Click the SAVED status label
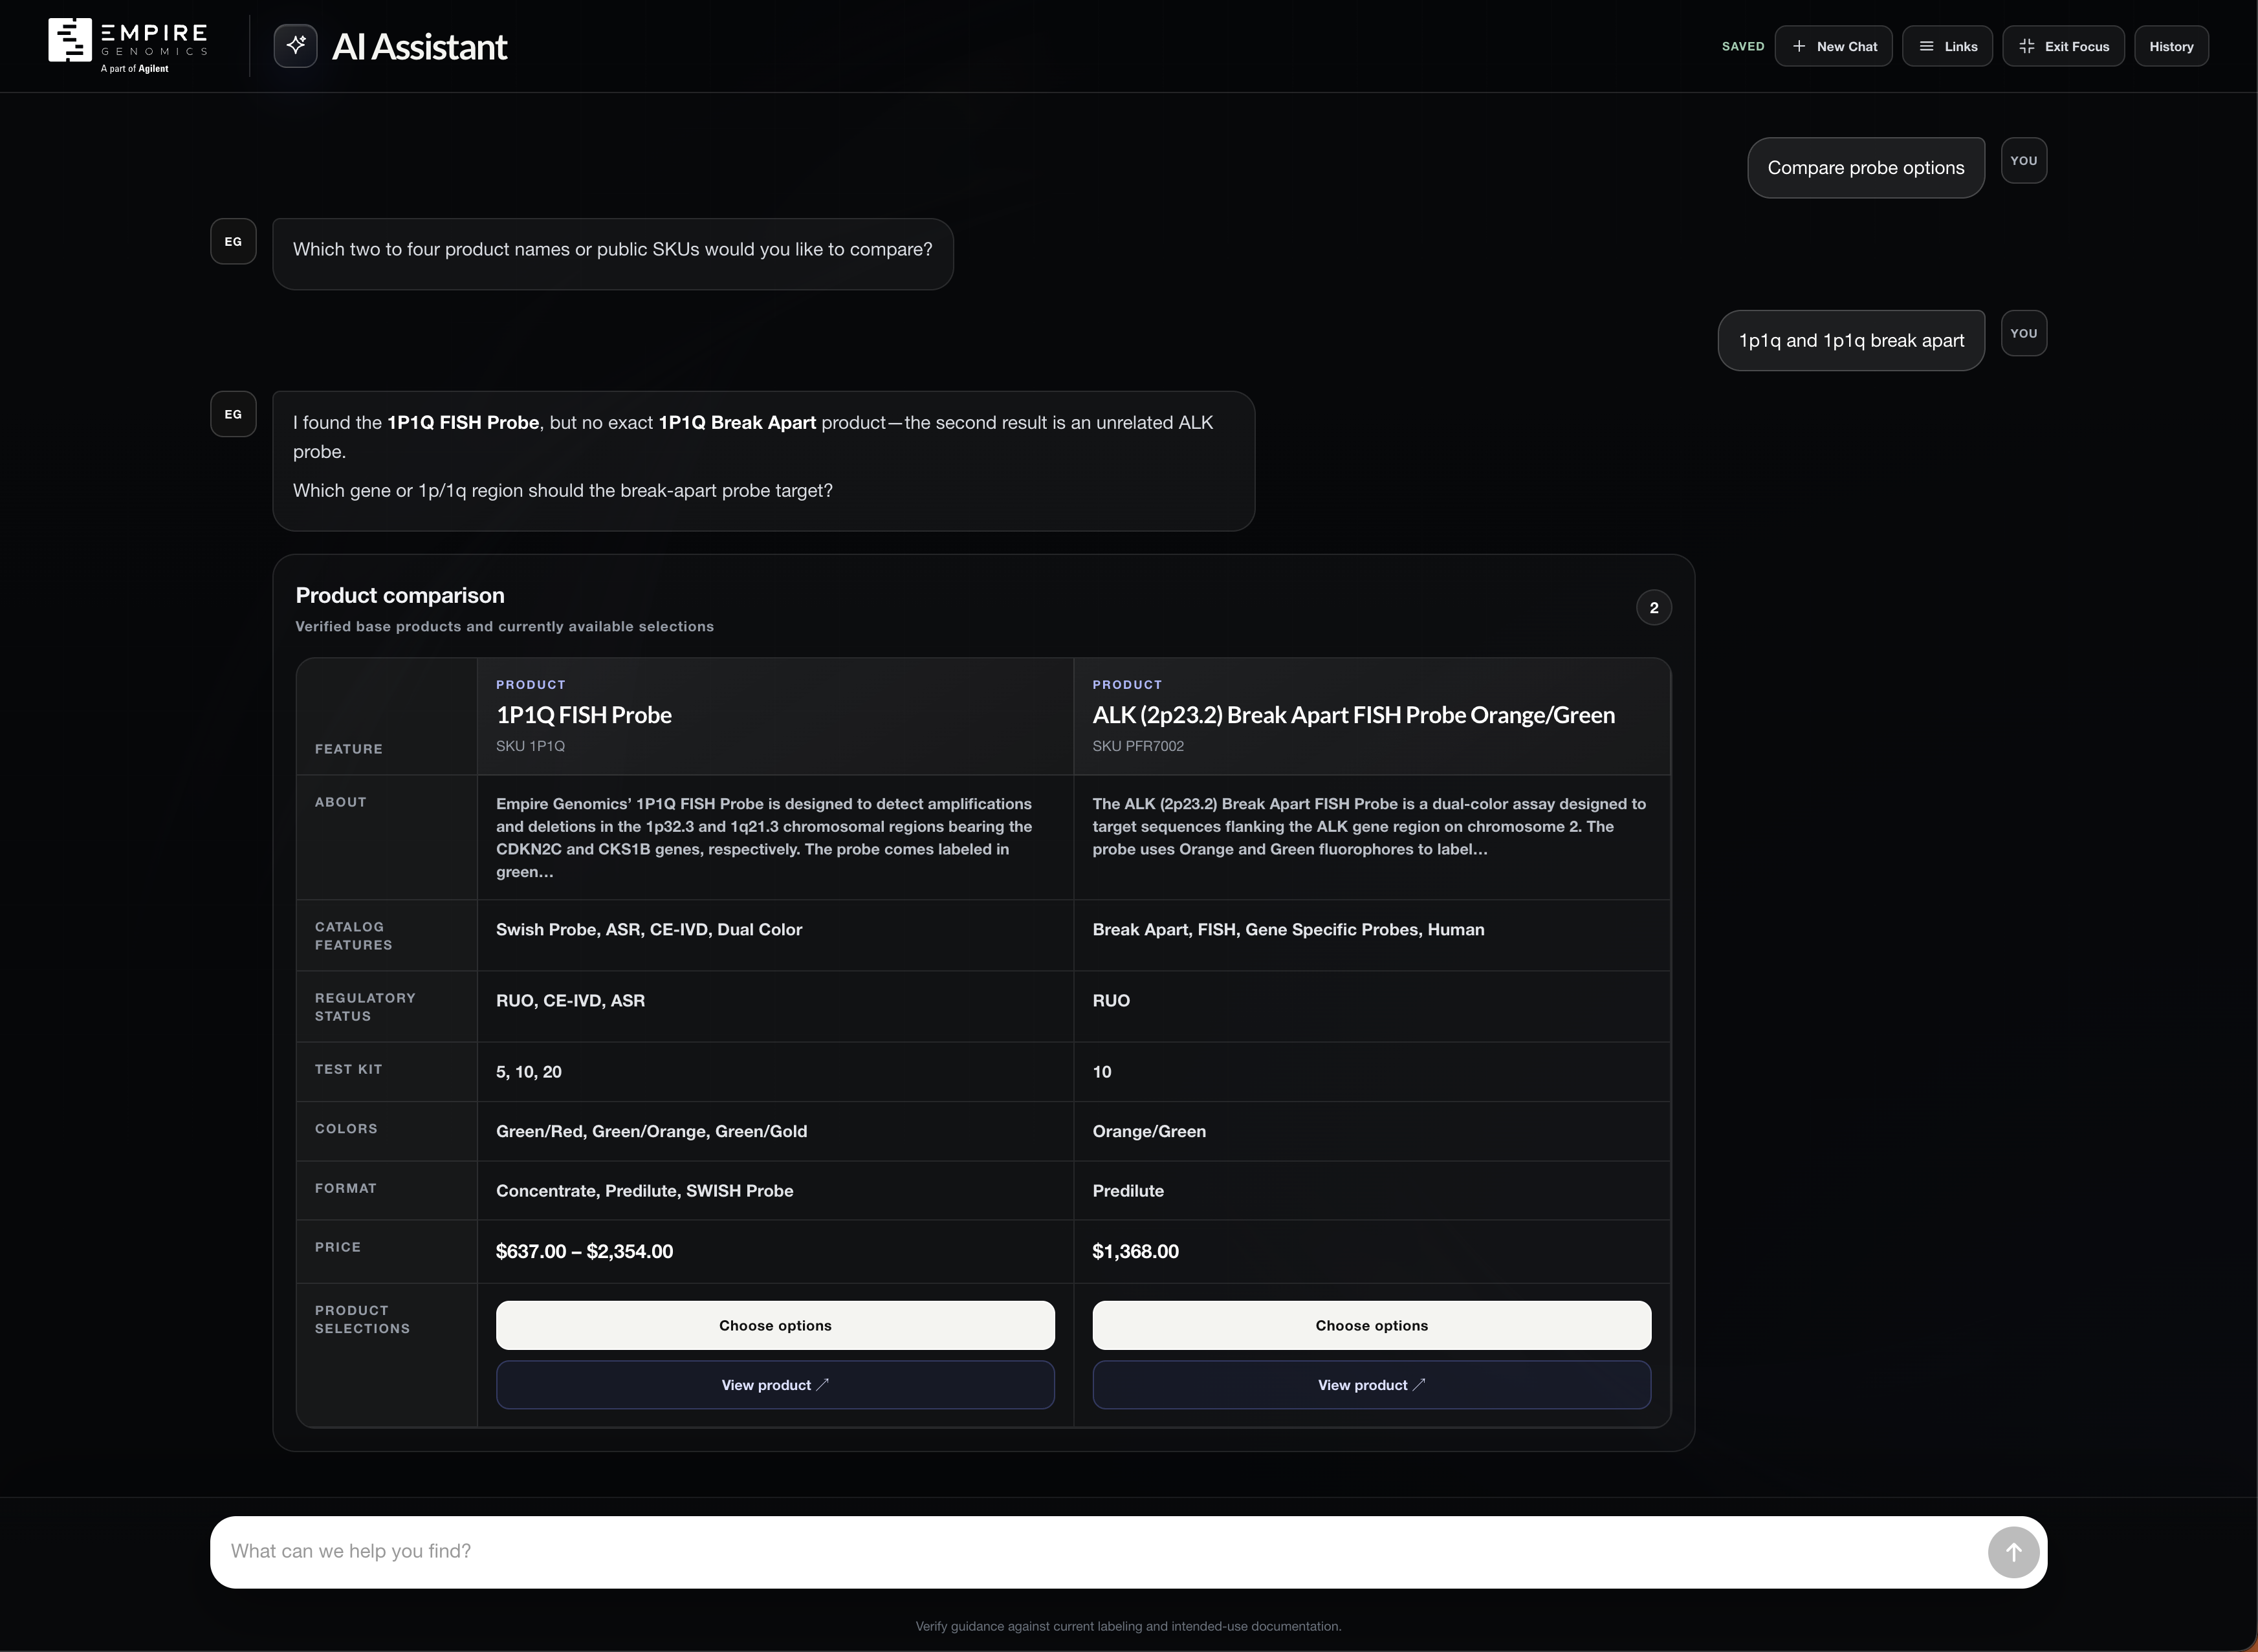 [x=1743, y=47]
